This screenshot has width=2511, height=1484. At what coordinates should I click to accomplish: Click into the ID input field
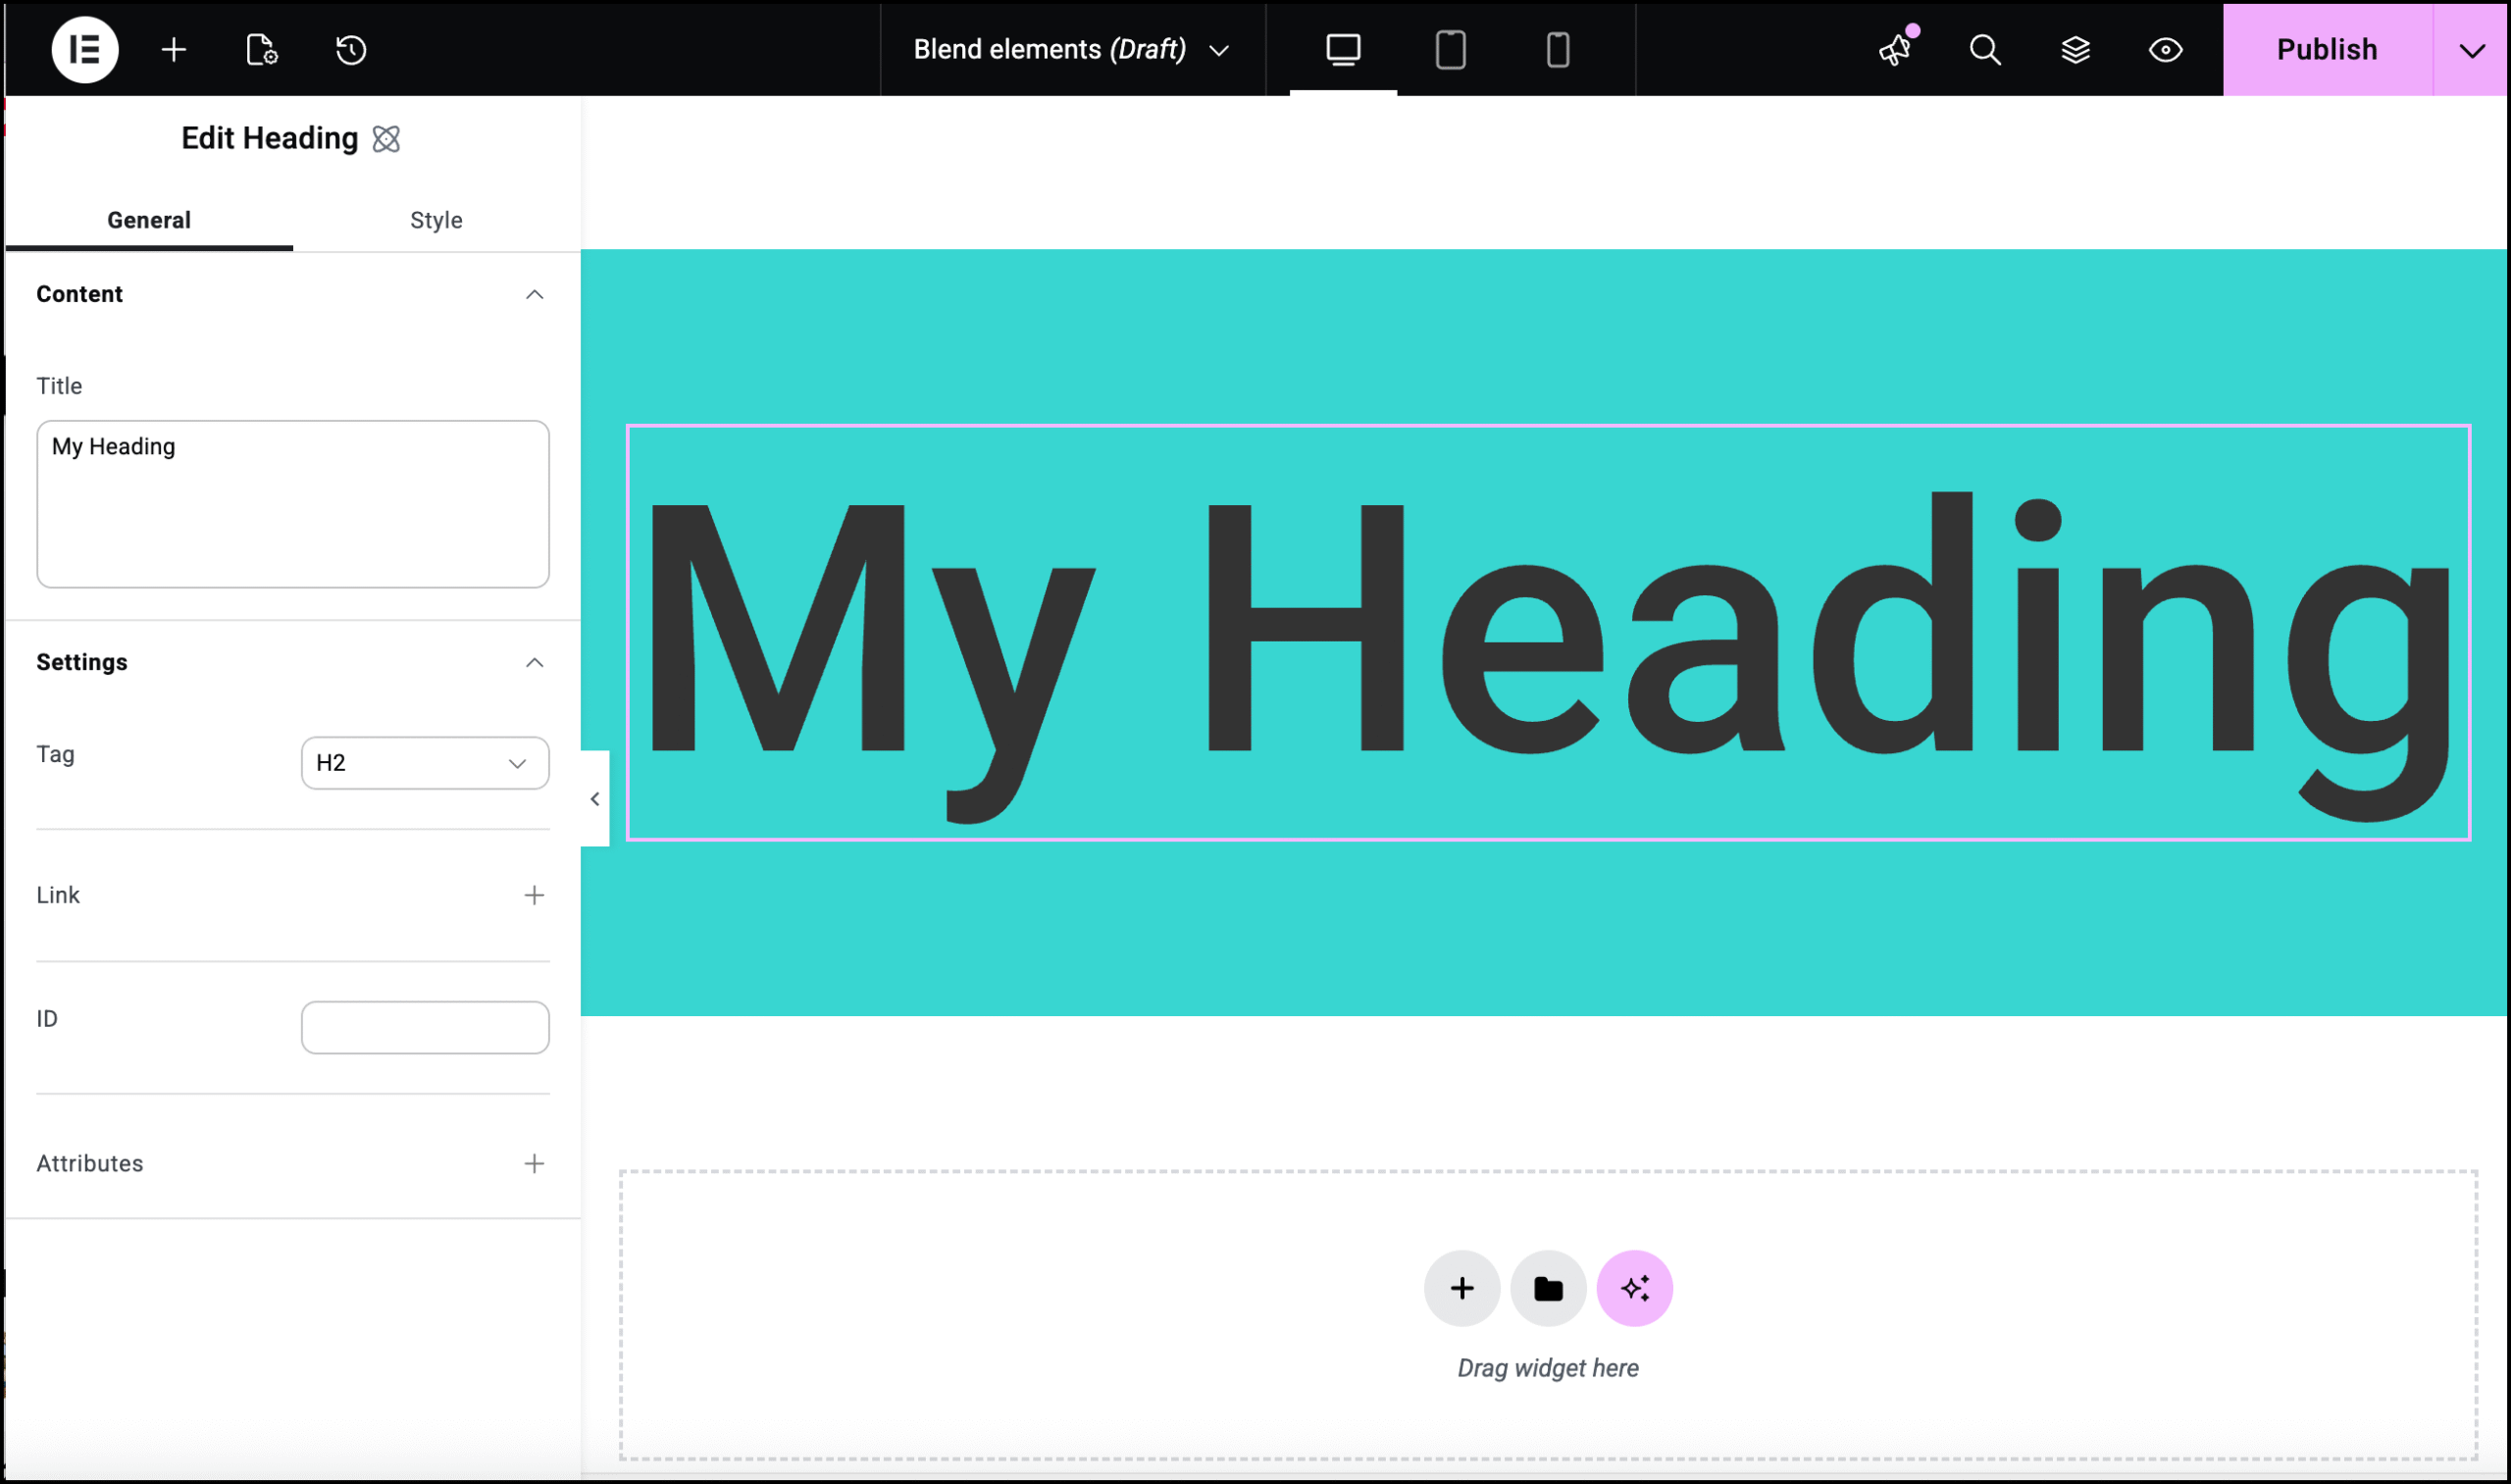[425, 1027]
